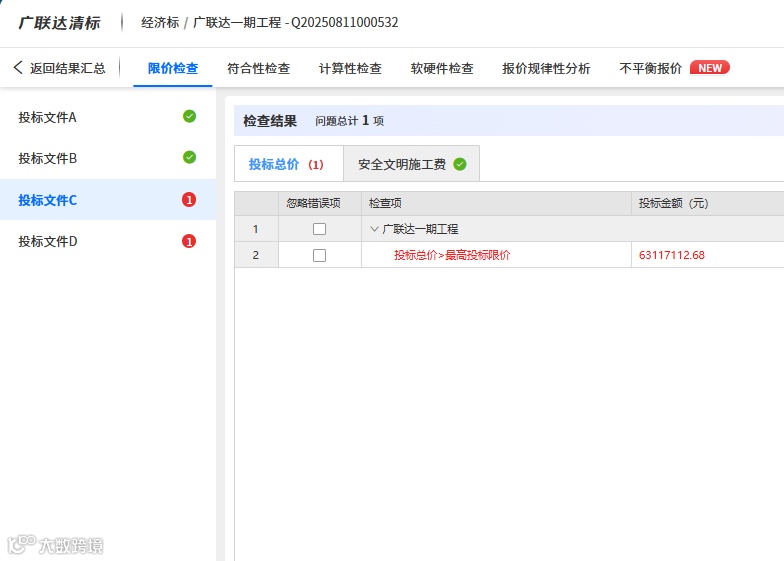Click green check on 安全文明施工费 tab
Screen dimensions: 784x561
(460, 164)
